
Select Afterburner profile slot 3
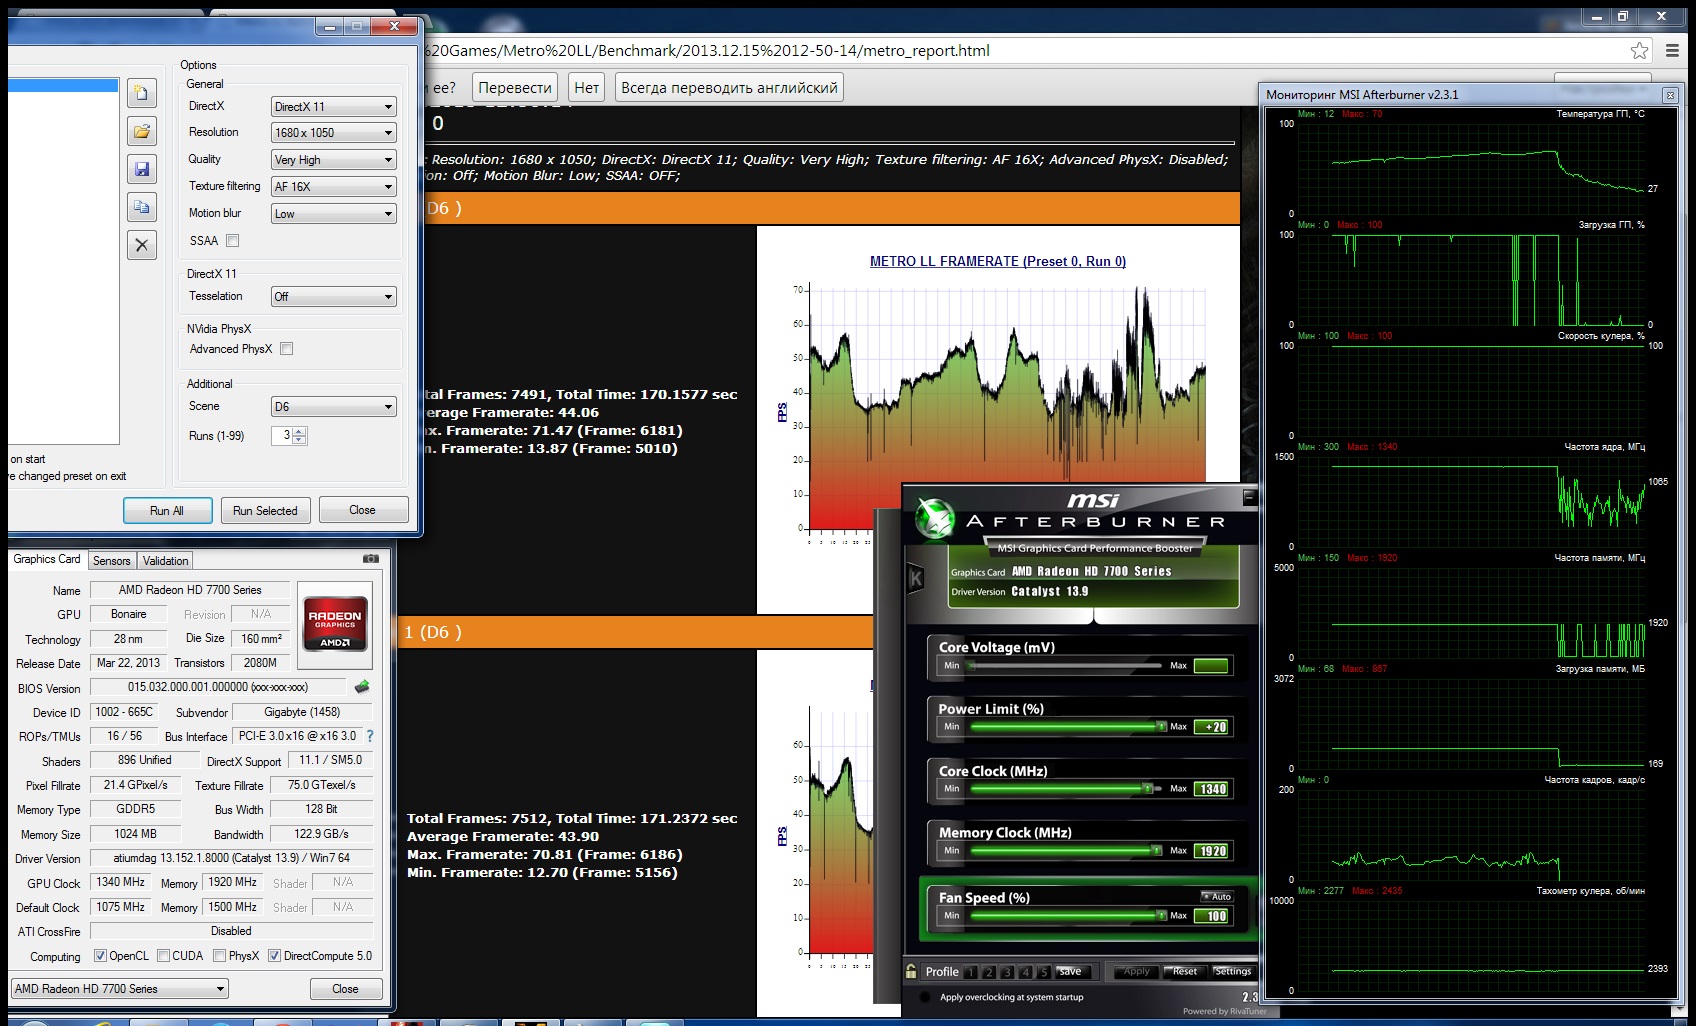coord(1007,972)
